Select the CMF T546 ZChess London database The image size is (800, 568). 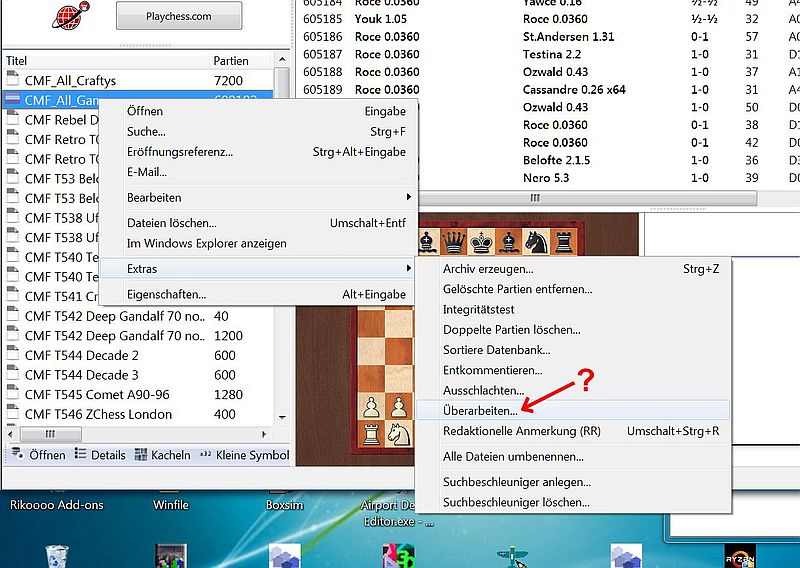[x=98, y=414]
